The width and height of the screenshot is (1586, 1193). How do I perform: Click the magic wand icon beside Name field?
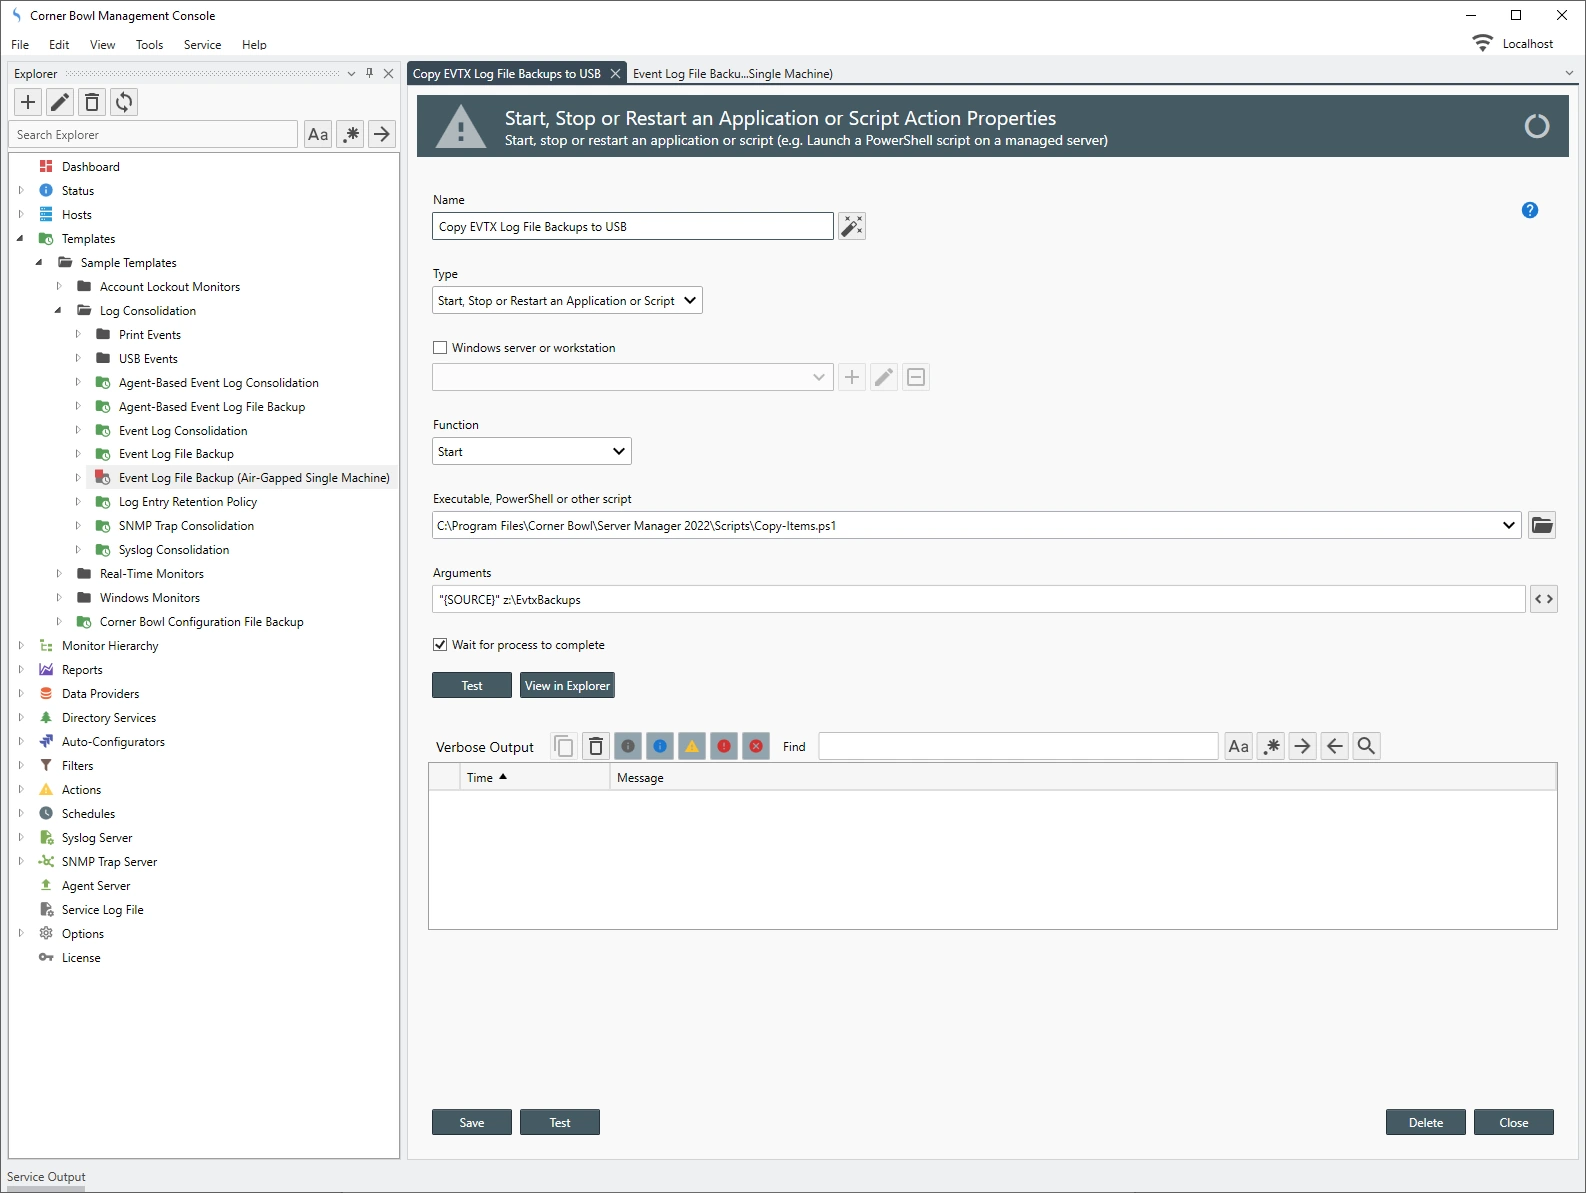[x=852, y=227]
